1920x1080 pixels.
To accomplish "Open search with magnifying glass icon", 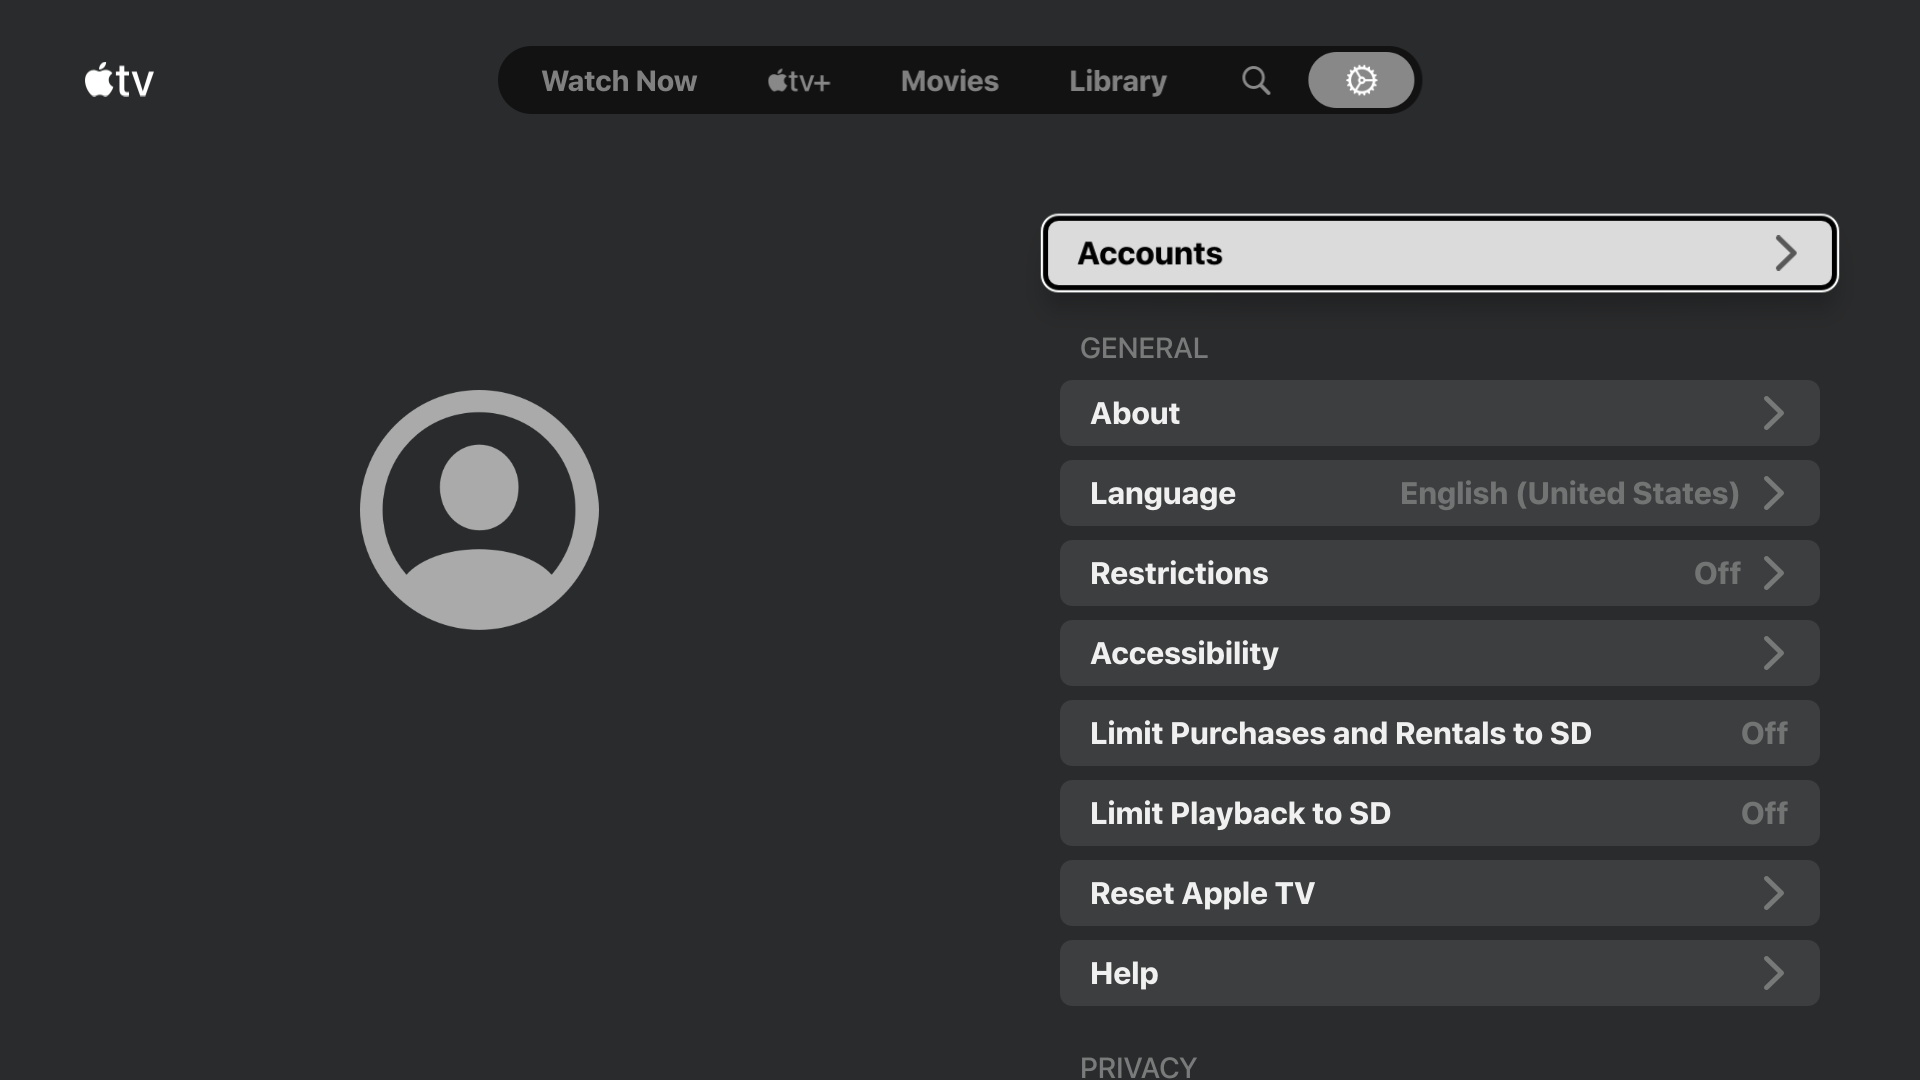I will [1256, 80].
